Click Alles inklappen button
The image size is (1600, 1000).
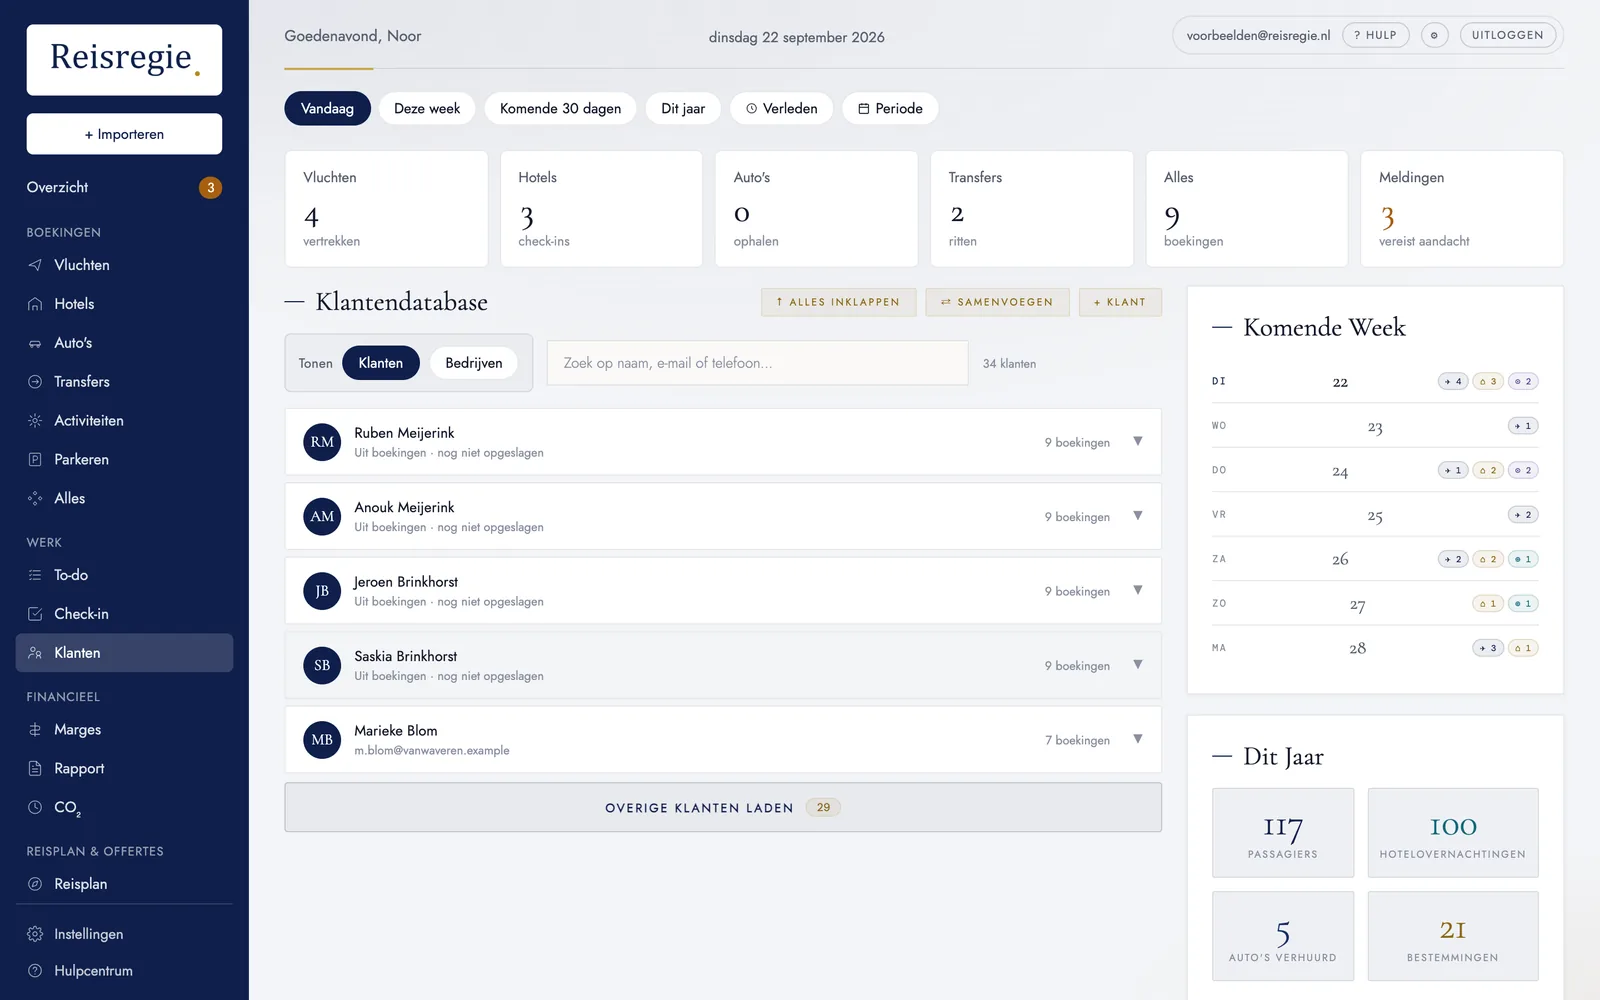tap(838, 302)
